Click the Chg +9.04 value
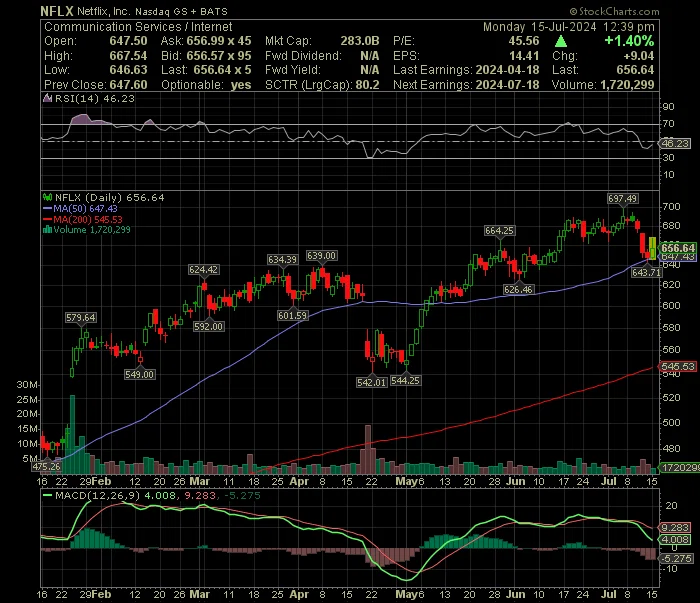This screenshot has width=700, height=603. pyautogui.click(x=639, y=56)
